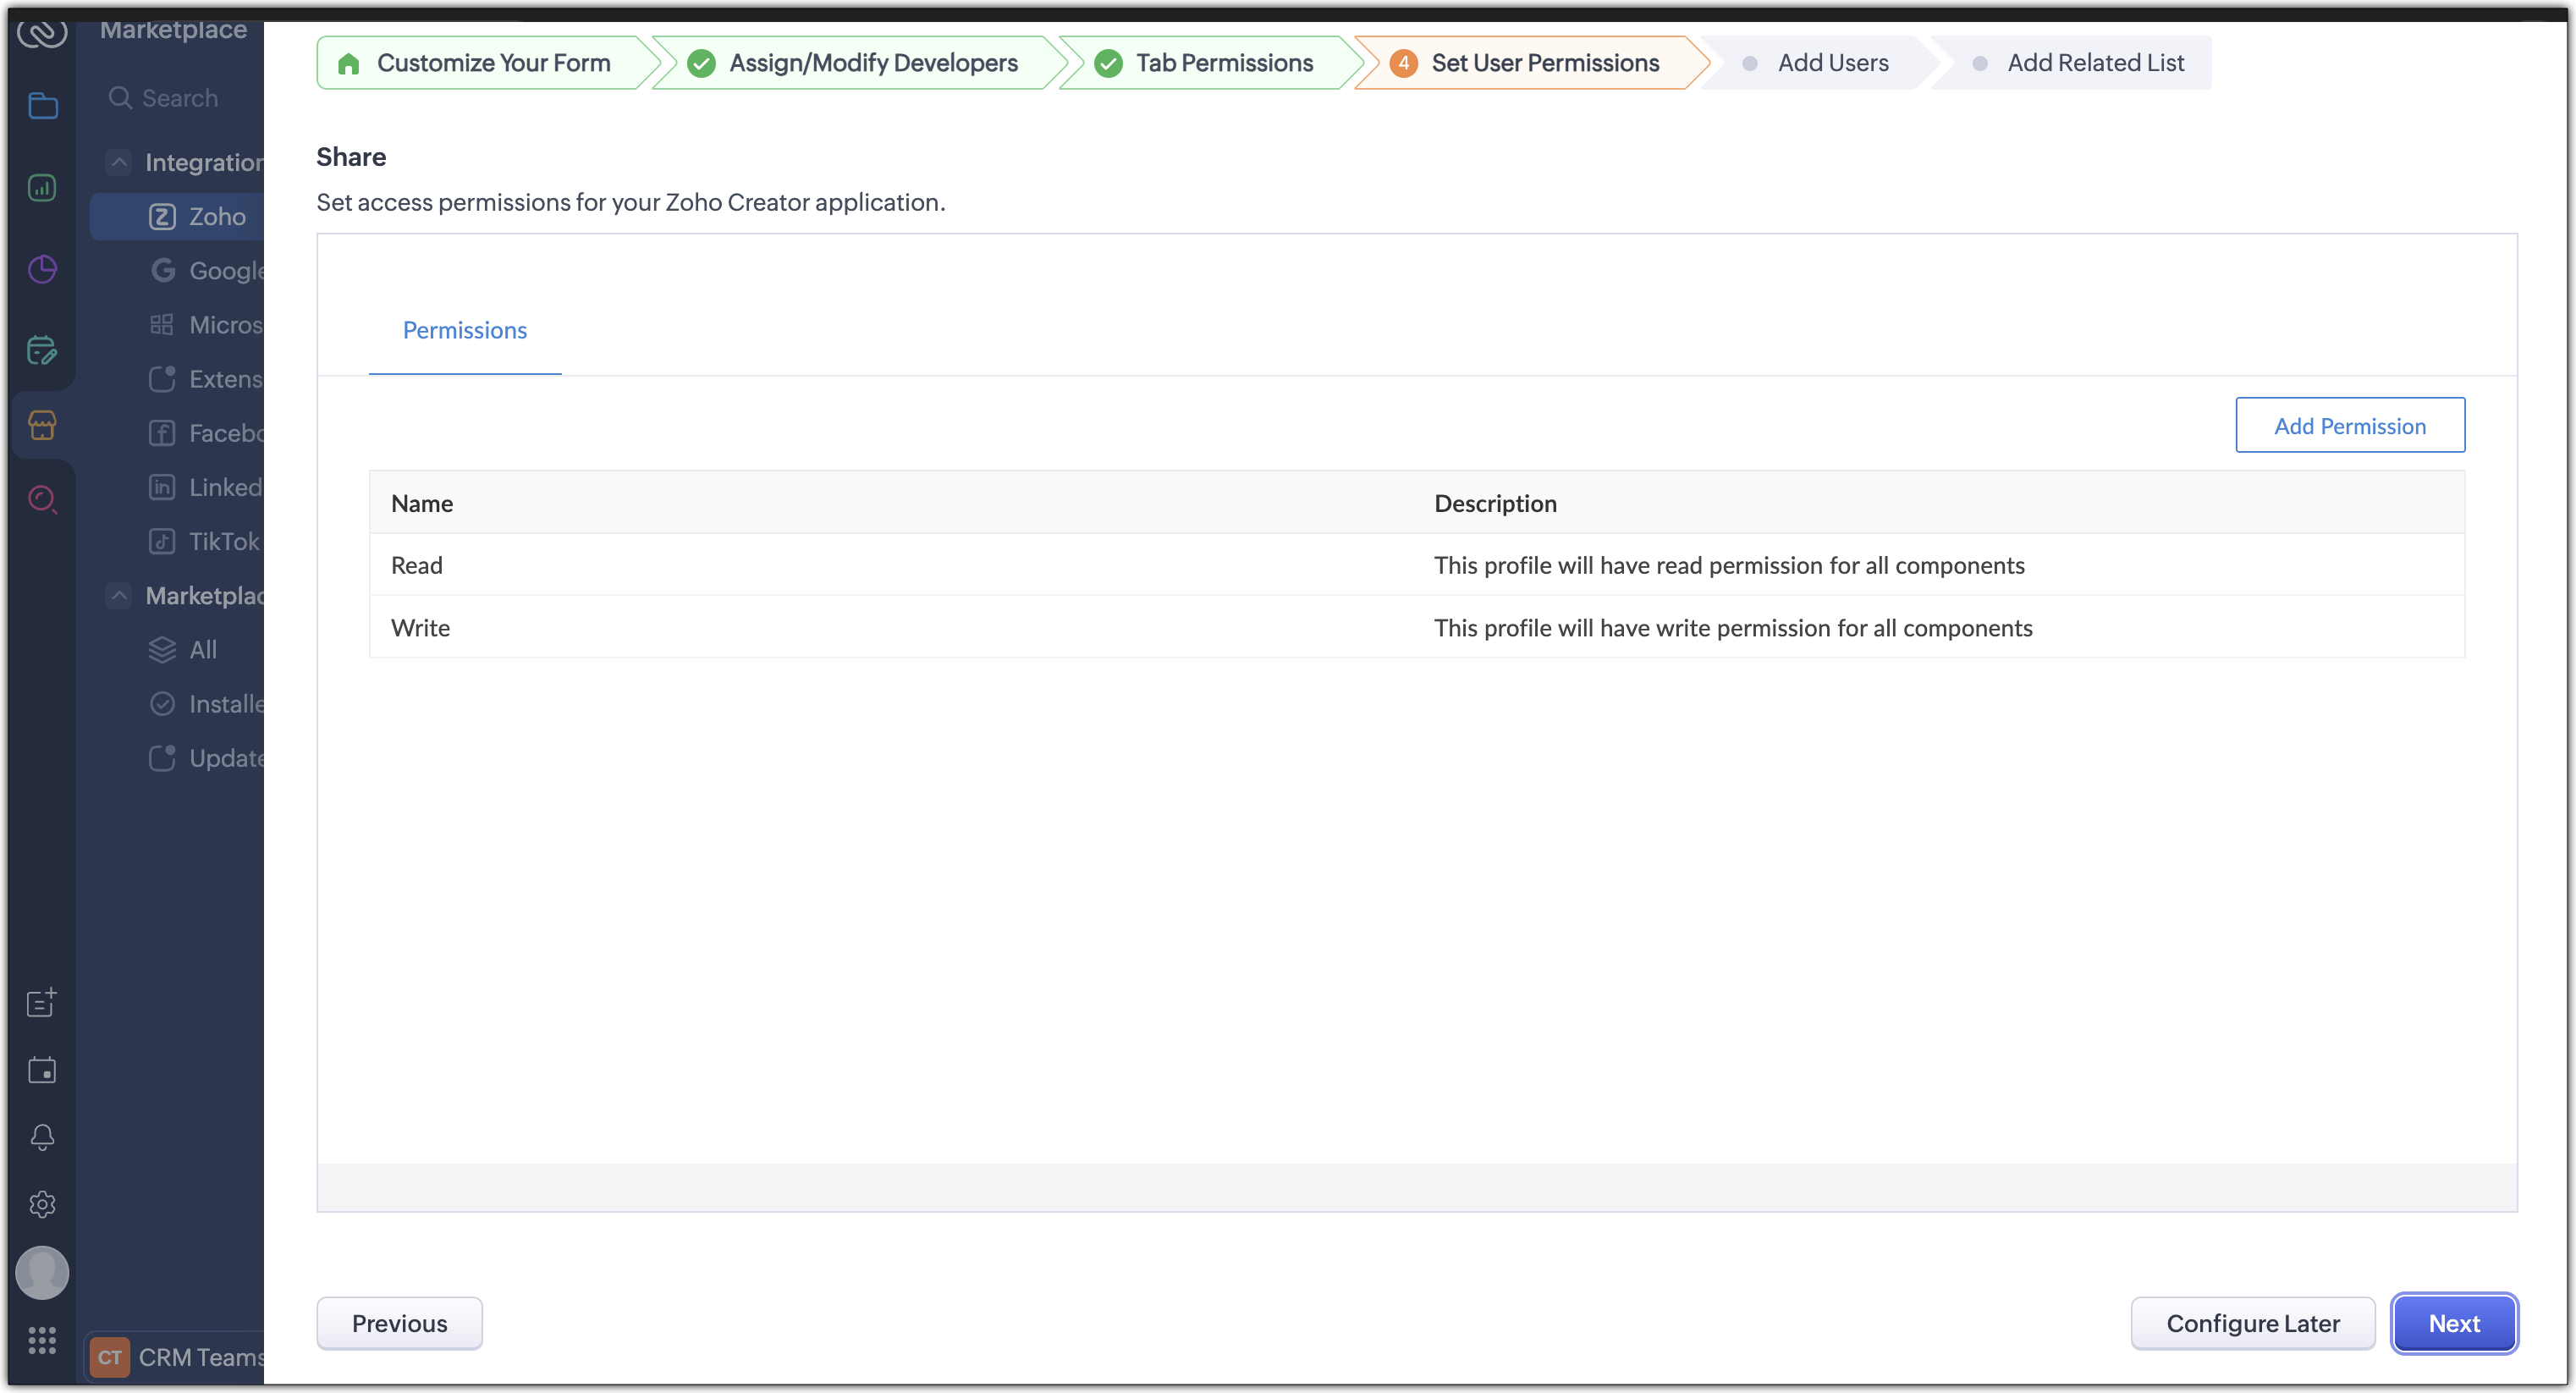Image resolution: width=2576 pixels, height=1393 pixels.
Task: Click the marketplace store icon
Action: point(42,425)
